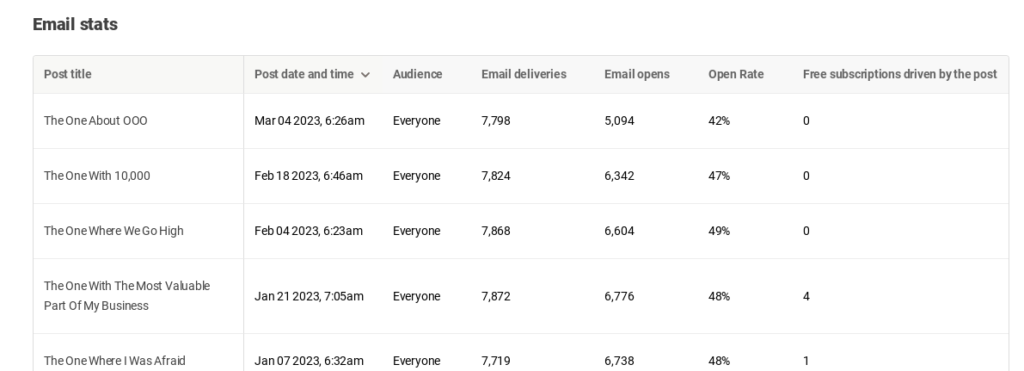Open post The One Where I Was Afraid
The width and height of the screenshot is (1024, 371).
pos(114,361)
